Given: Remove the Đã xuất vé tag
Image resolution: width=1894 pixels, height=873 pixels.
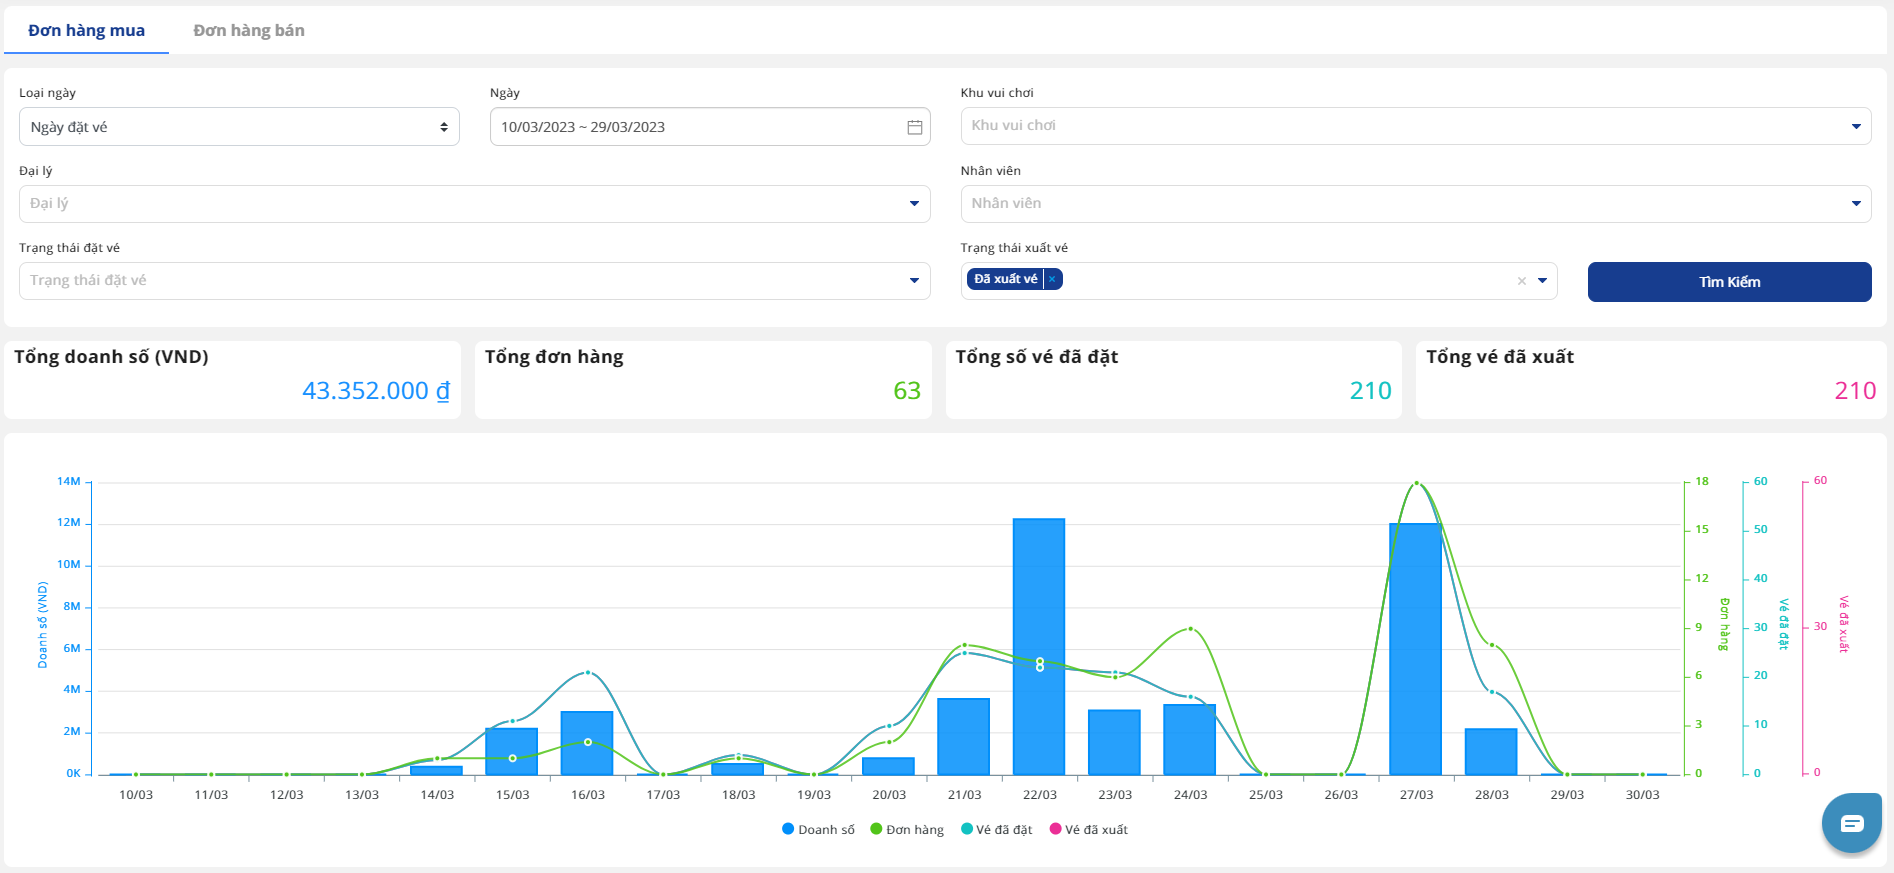Looking at the screenshot, I should coord(1052,279).
